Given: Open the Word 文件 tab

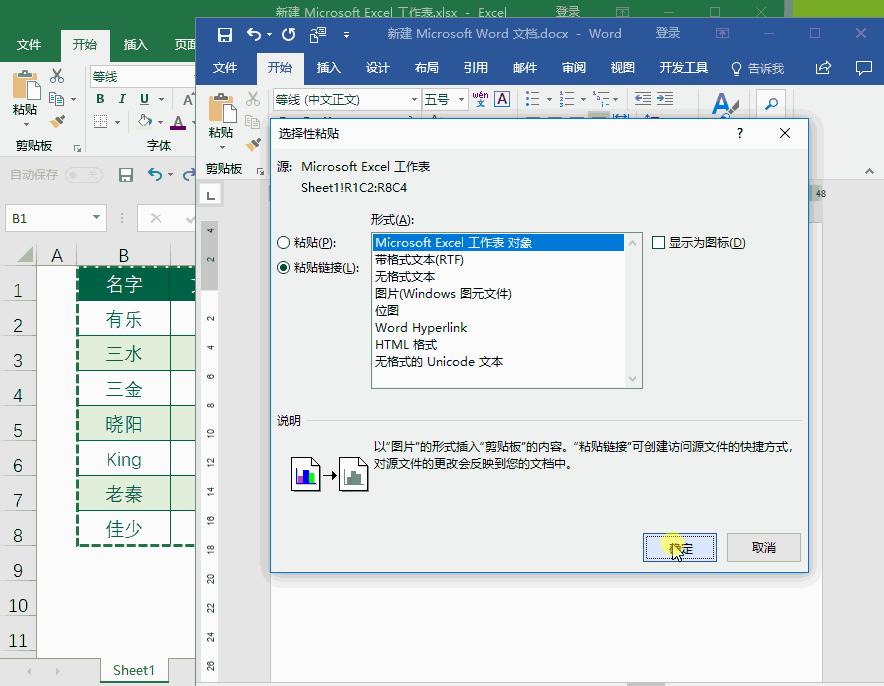Looking at the screenshot, I should 225,68.
